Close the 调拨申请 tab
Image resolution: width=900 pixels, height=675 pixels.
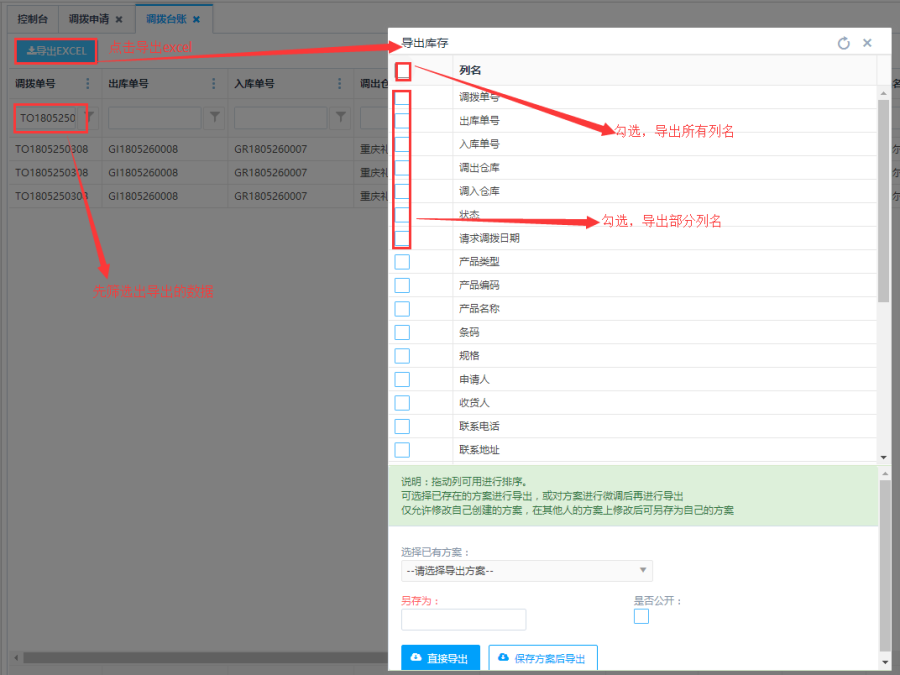pos(119,19)
